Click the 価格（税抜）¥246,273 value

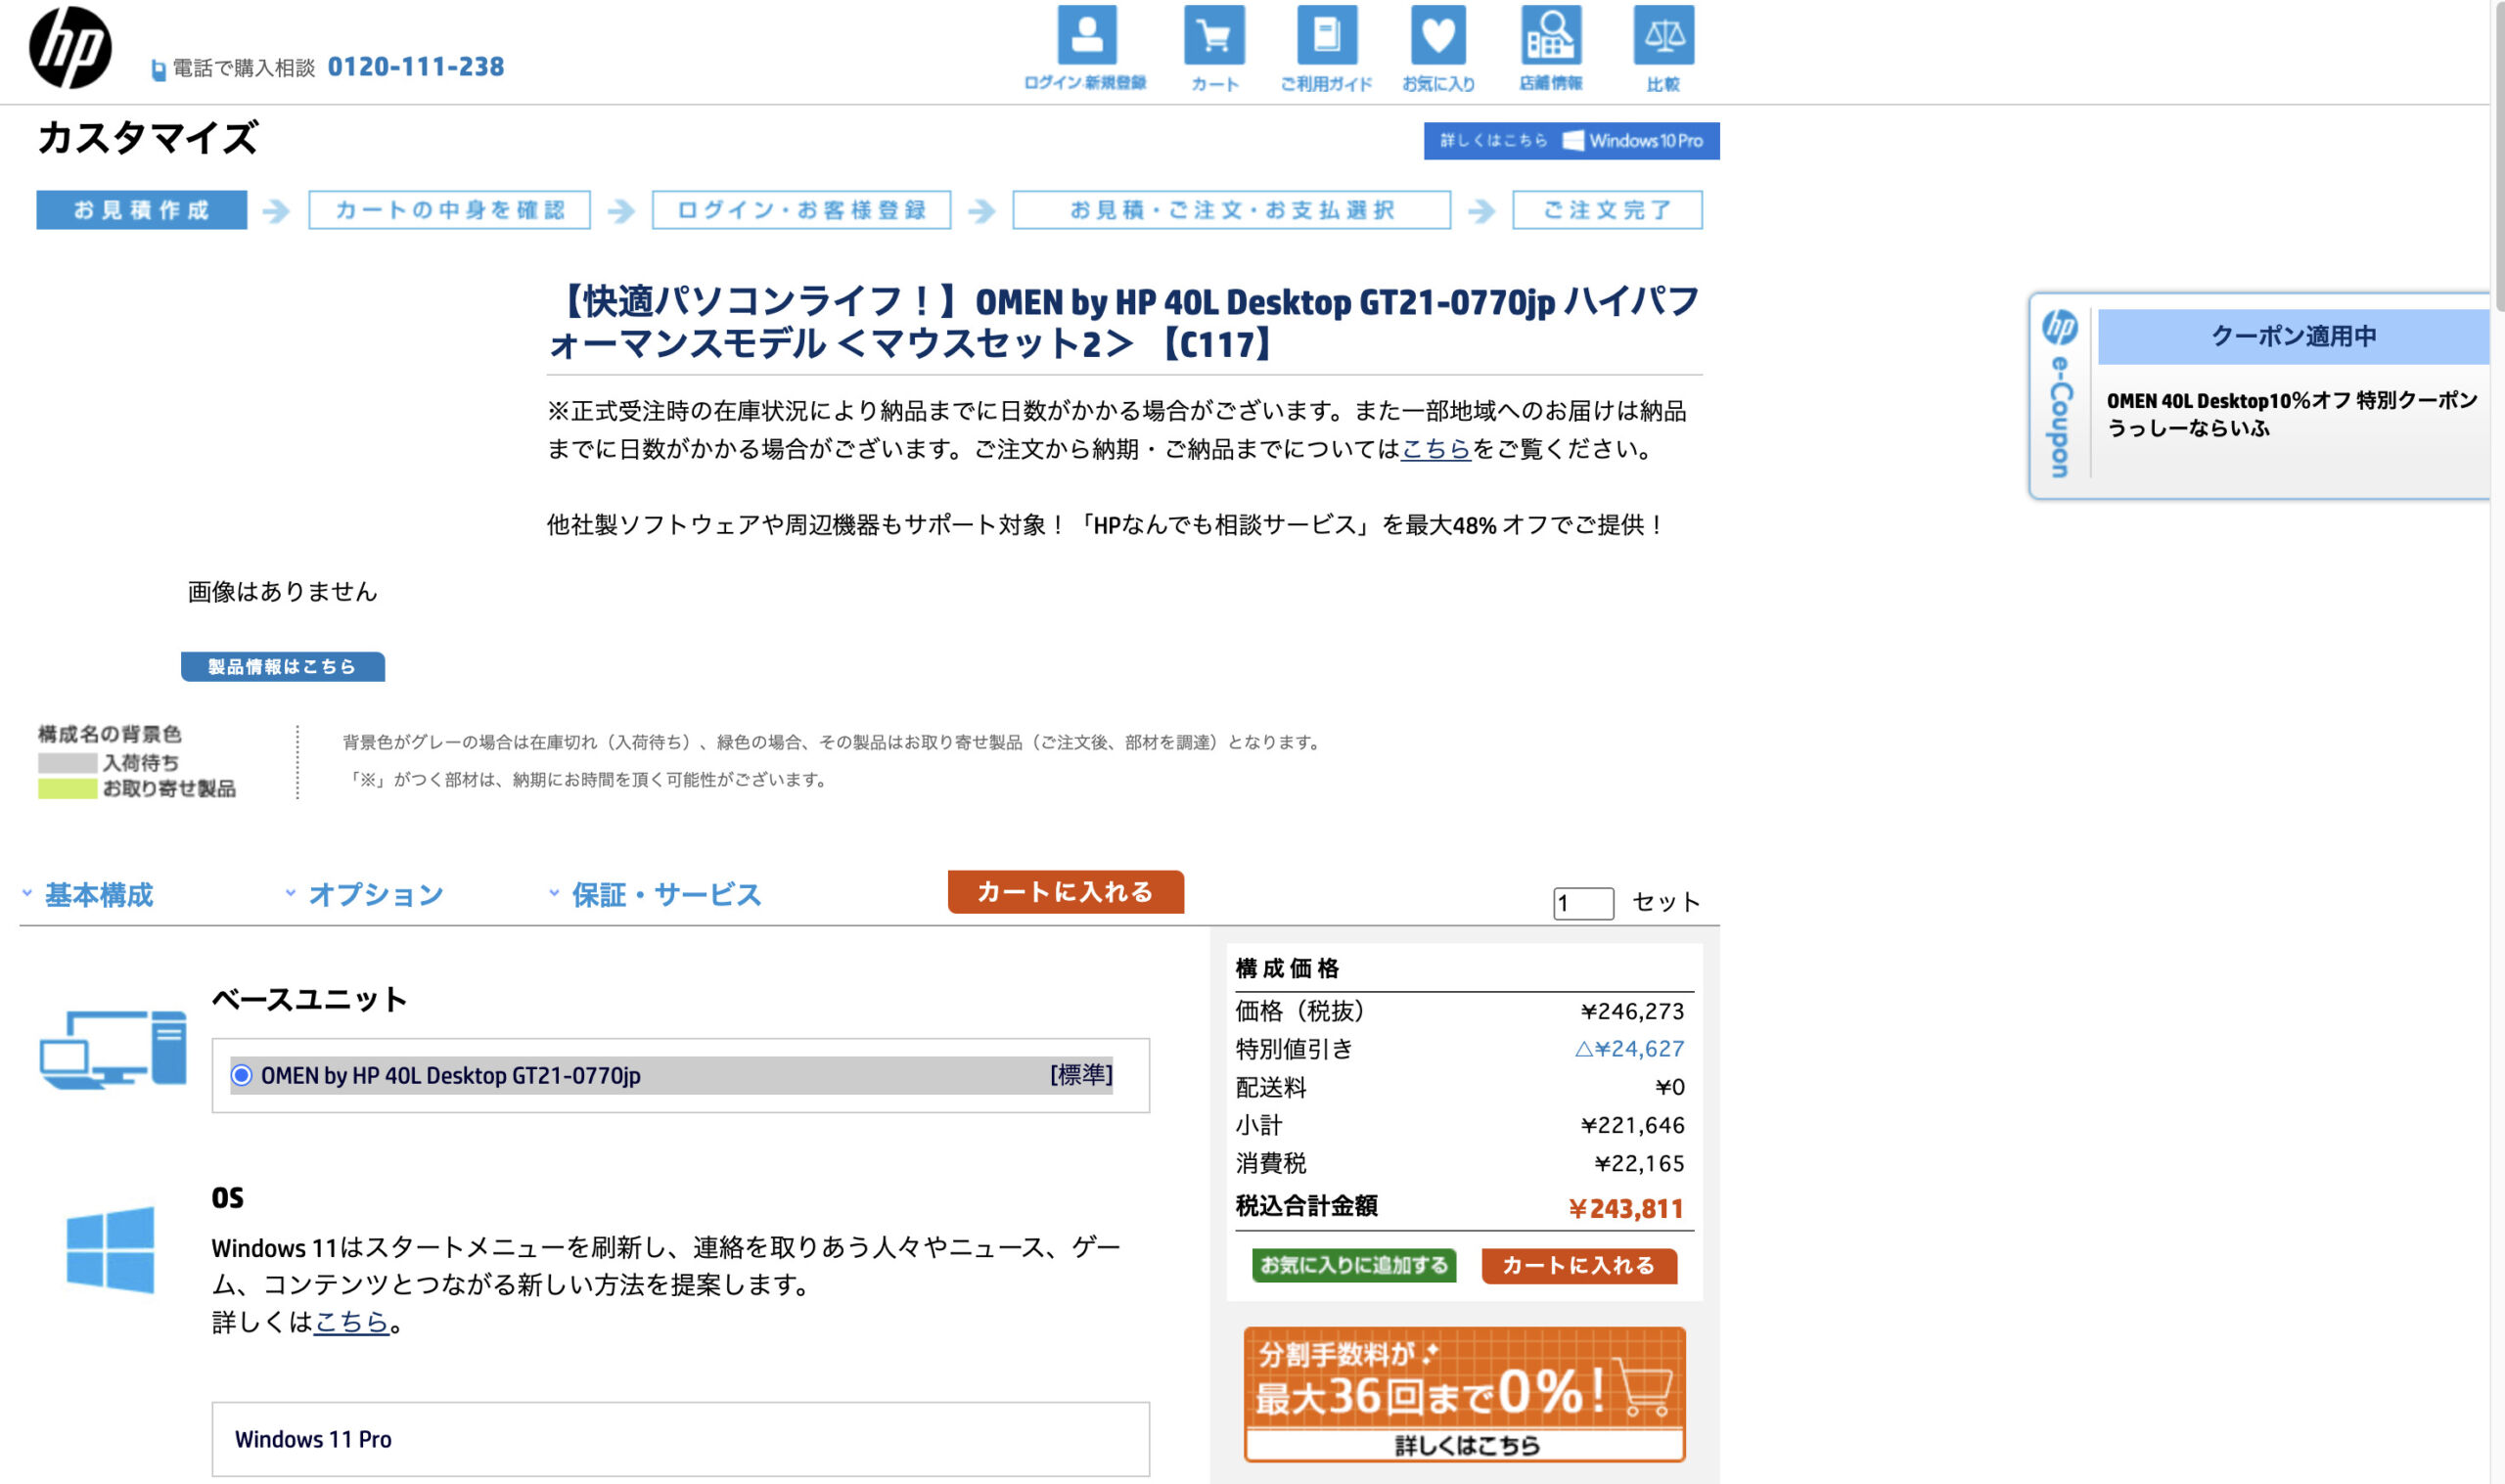coord(1632,1011)
